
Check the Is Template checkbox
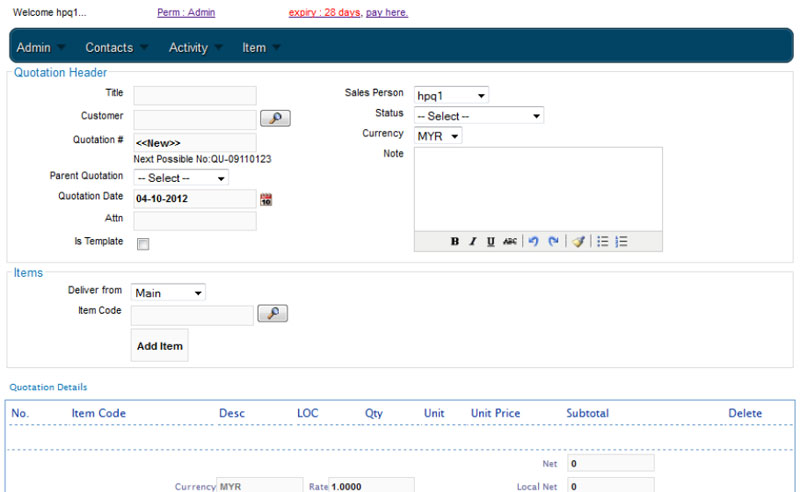[x=143, y=244]
